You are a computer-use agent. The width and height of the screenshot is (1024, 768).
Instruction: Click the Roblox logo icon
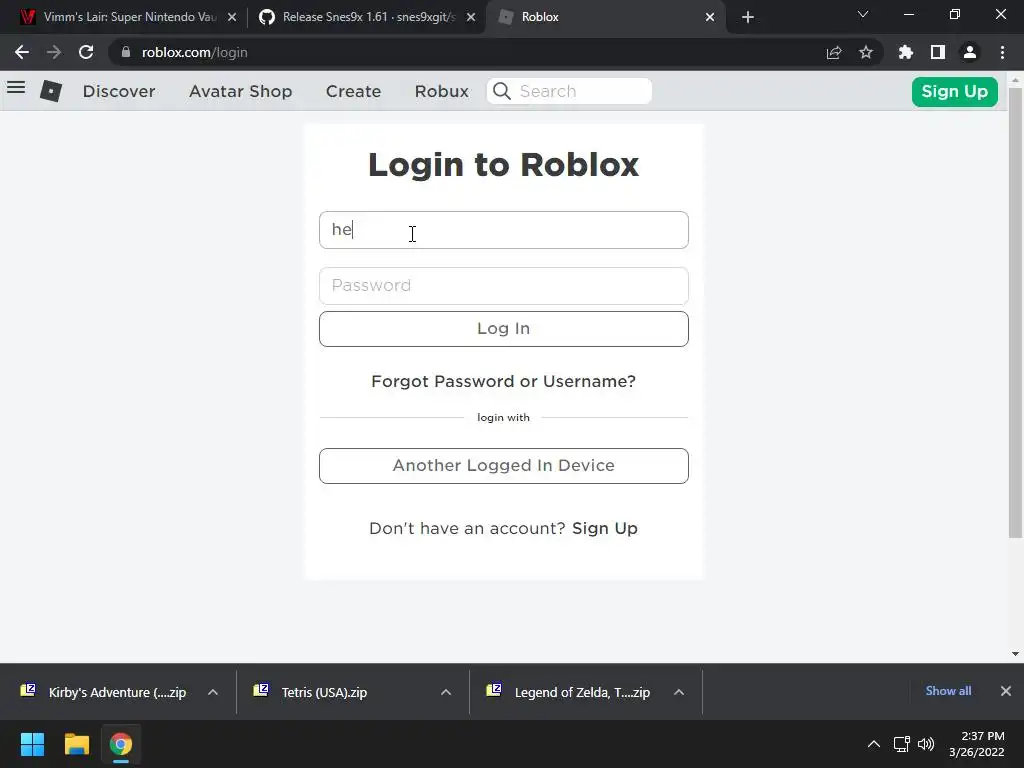click(x=51, y=91)
